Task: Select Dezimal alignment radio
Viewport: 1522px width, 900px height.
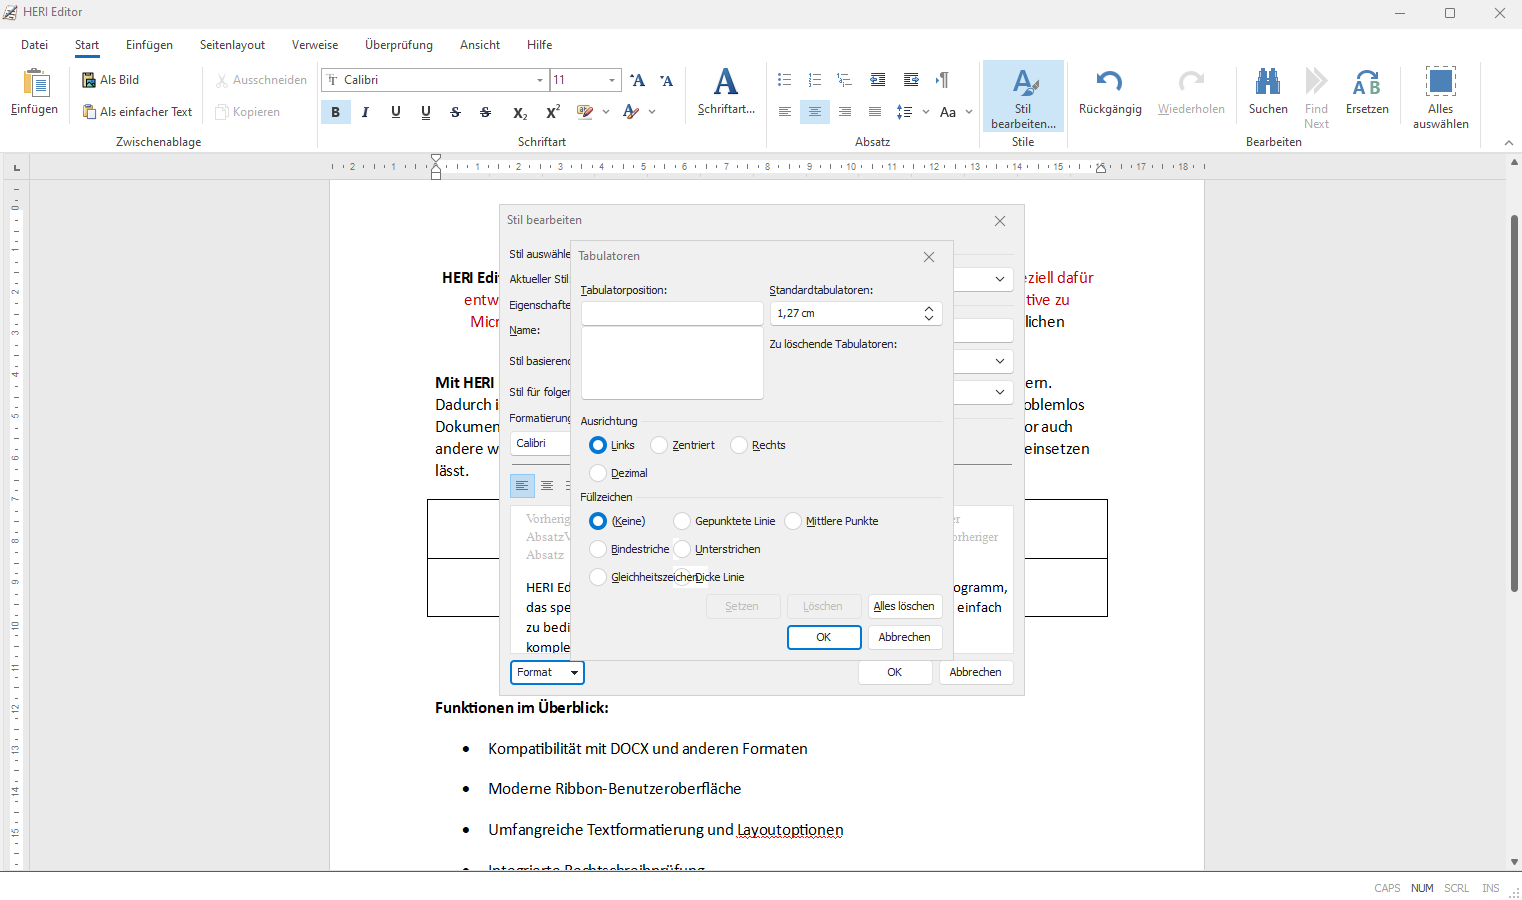Action: coord(598,473)
